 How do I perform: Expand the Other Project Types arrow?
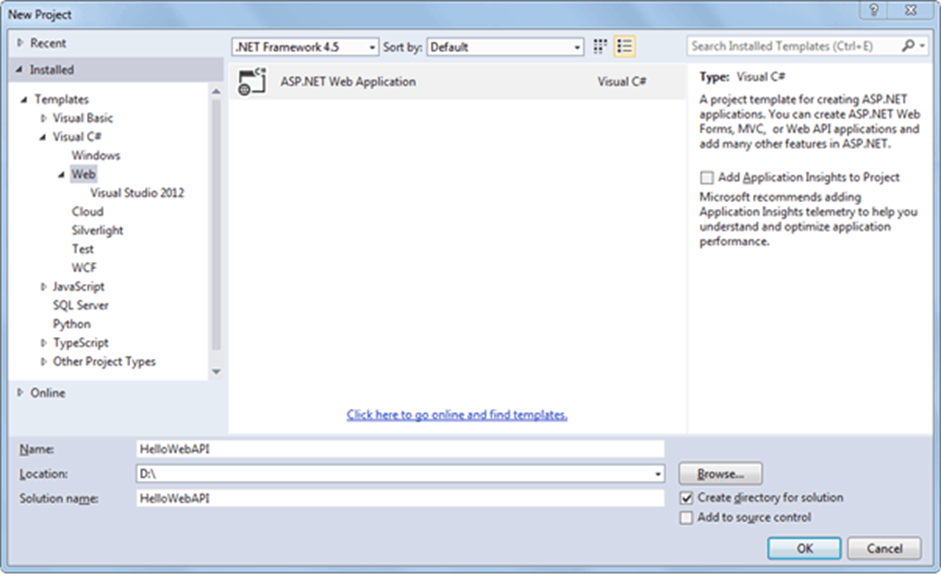[43, 362]
